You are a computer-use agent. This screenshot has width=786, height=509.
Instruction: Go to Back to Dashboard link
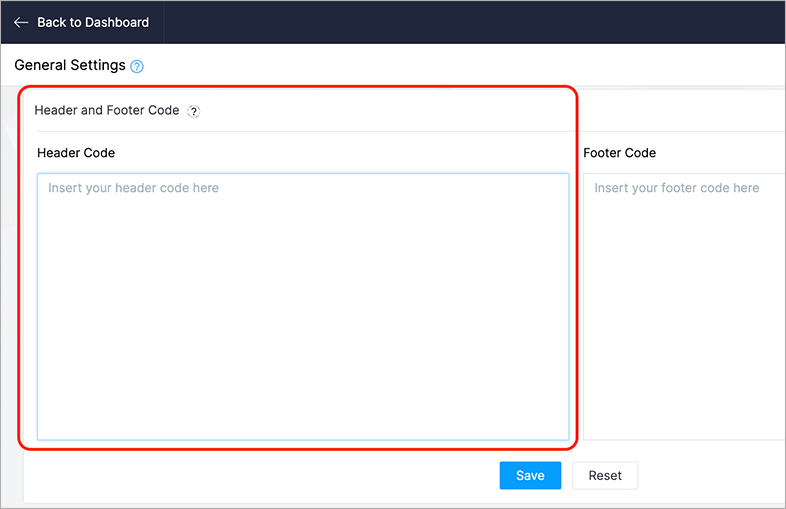click(92, 22)
